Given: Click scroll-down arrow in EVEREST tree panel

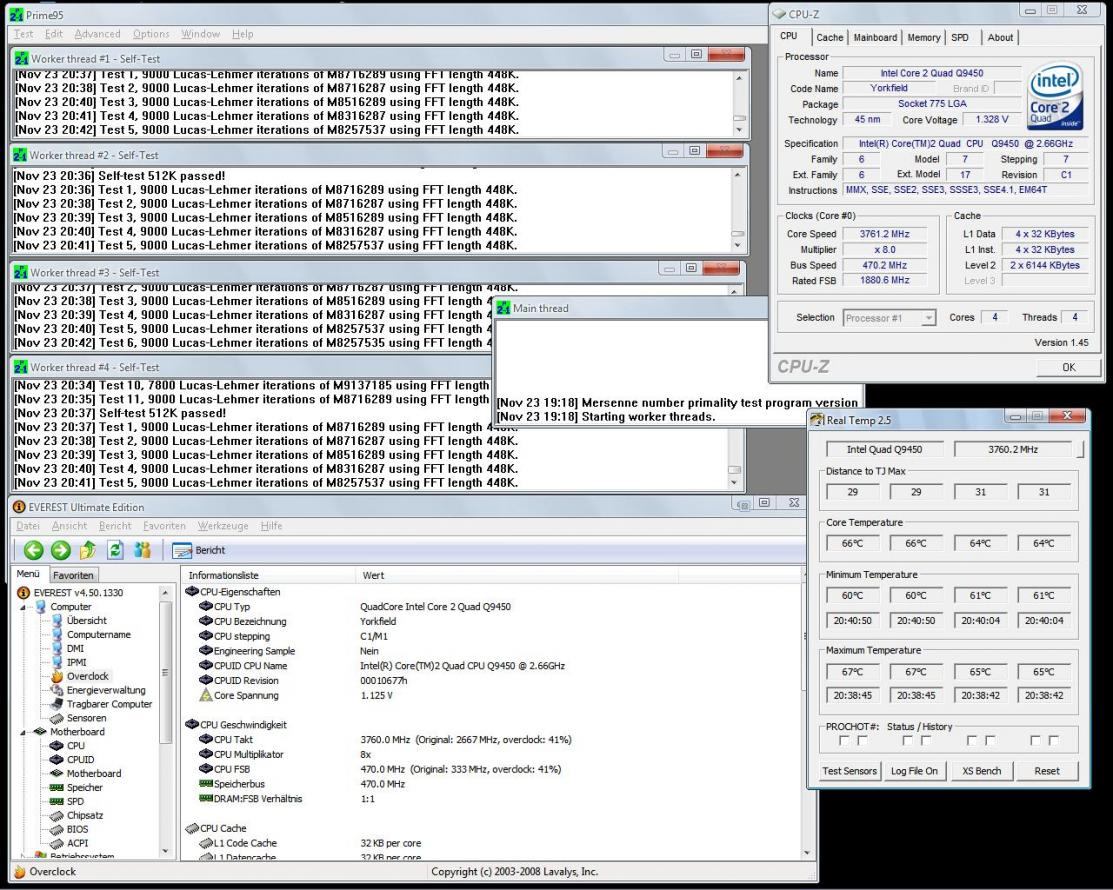Looking at the screenshot, I should pos(165,850).
